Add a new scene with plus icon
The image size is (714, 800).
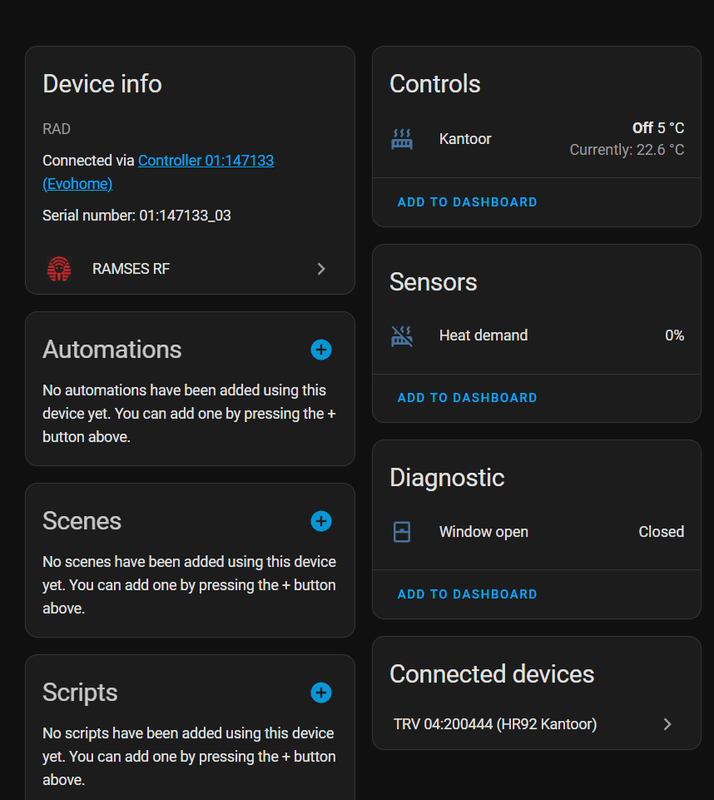tap(321, 521)
